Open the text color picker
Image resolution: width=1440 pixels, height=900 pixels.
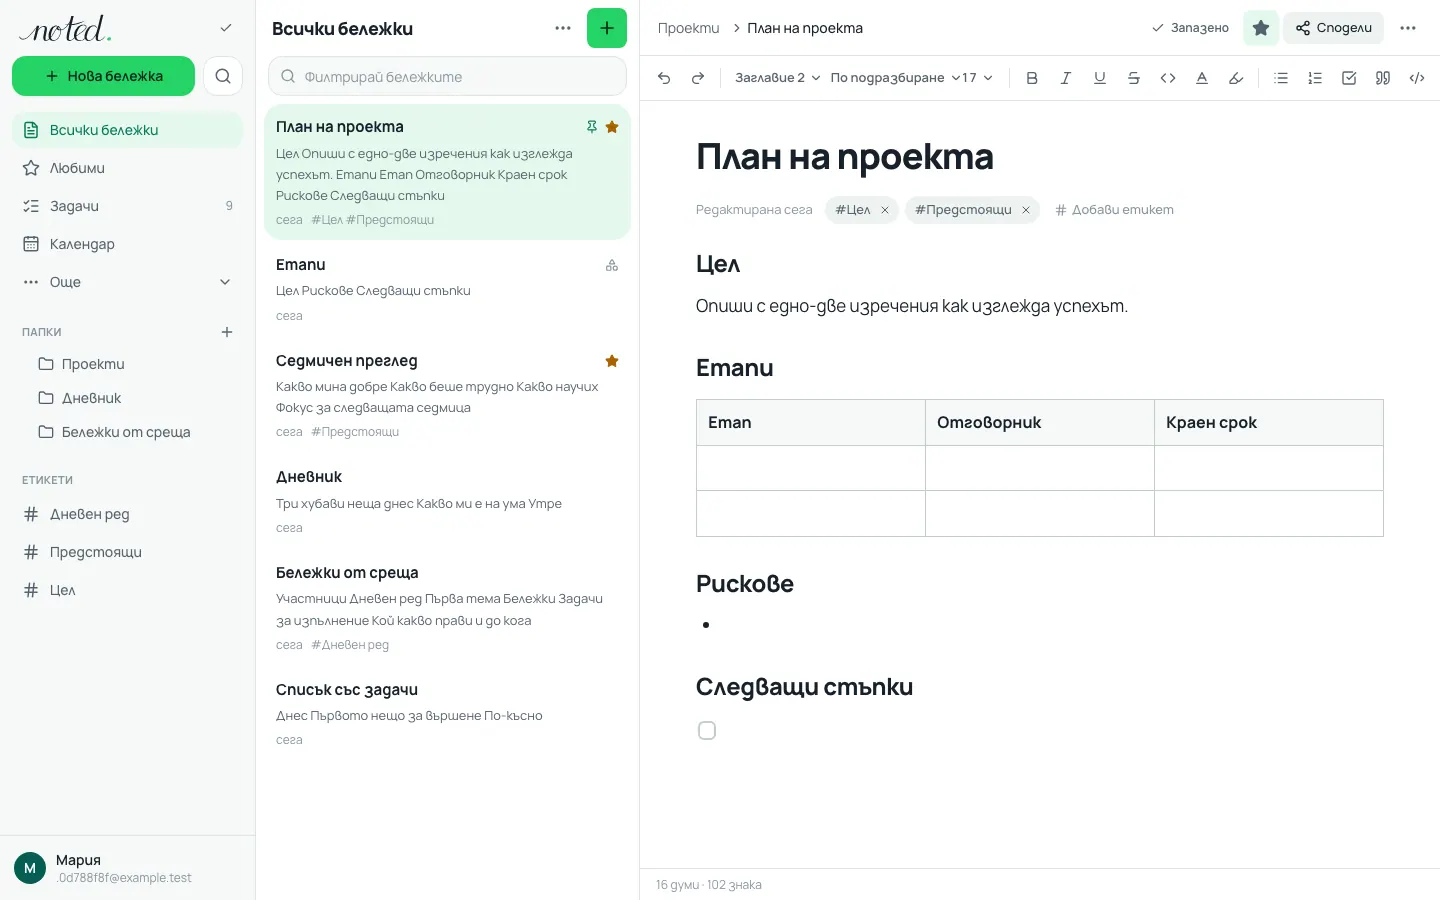pyautogui.click(x=1202, y=78)
